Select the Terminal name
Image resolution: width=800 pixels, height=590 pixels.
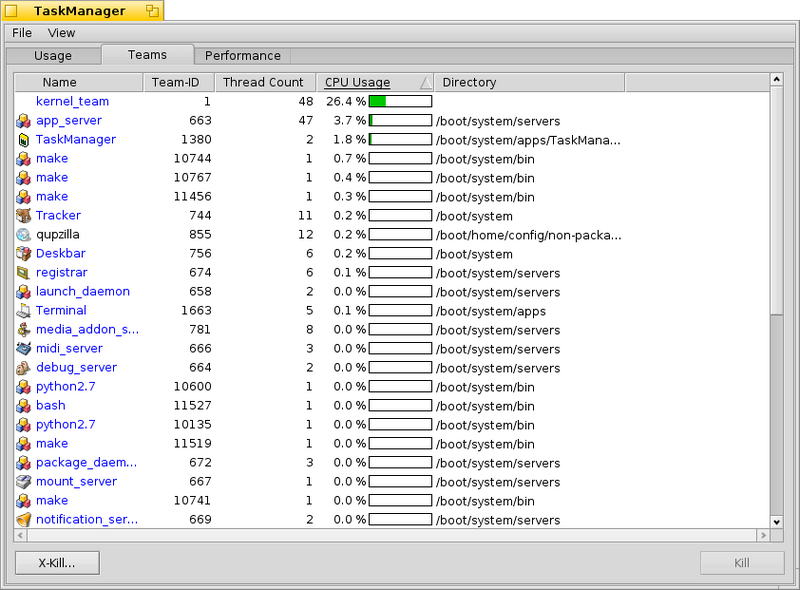tap(61, 311)
